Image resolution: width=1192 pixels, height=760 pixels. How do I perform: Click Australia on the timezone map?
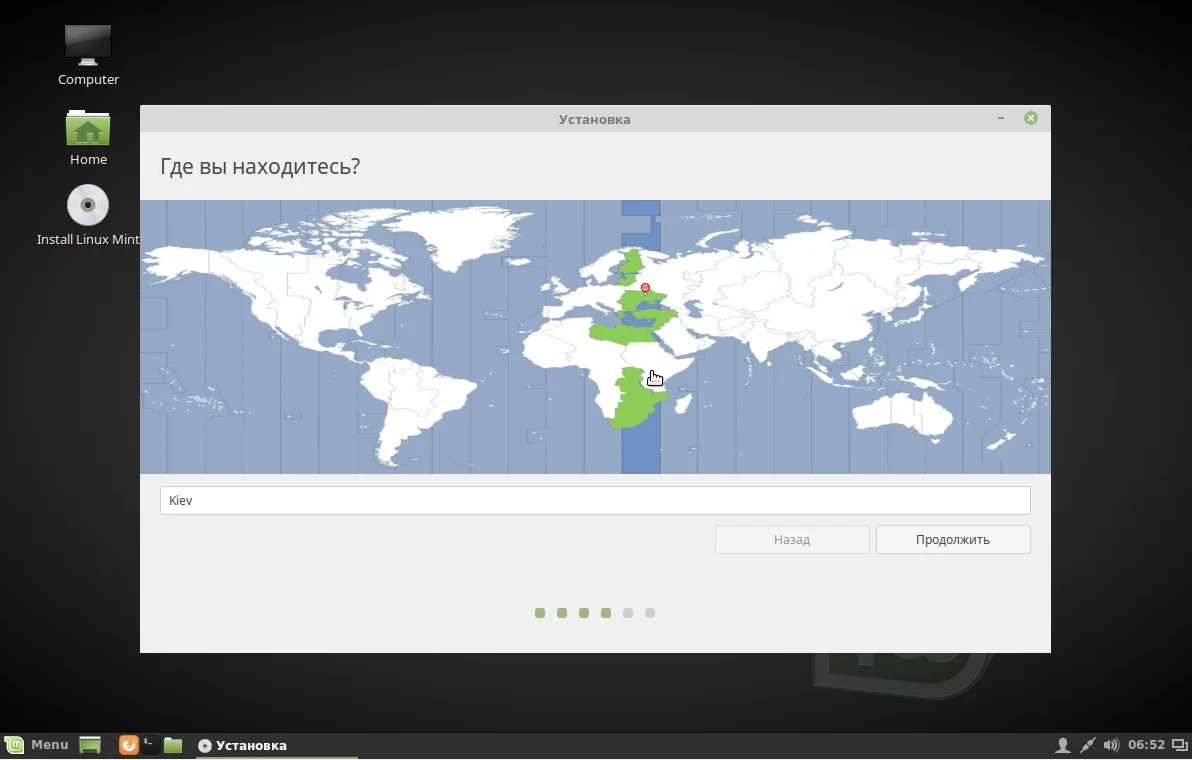(902, 413)
